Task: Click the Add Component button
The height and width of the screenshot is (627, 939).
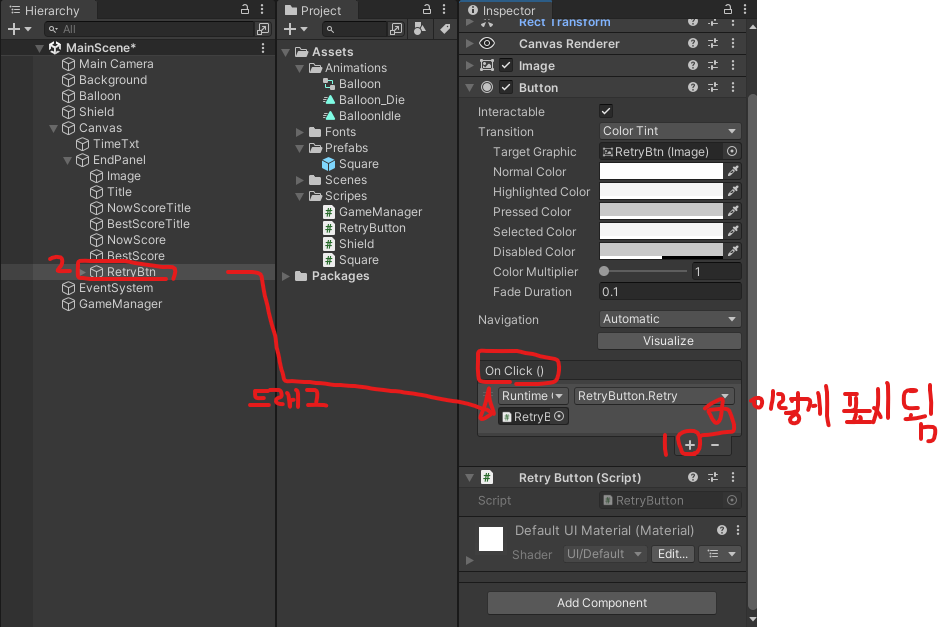Action: coord(602,603)
